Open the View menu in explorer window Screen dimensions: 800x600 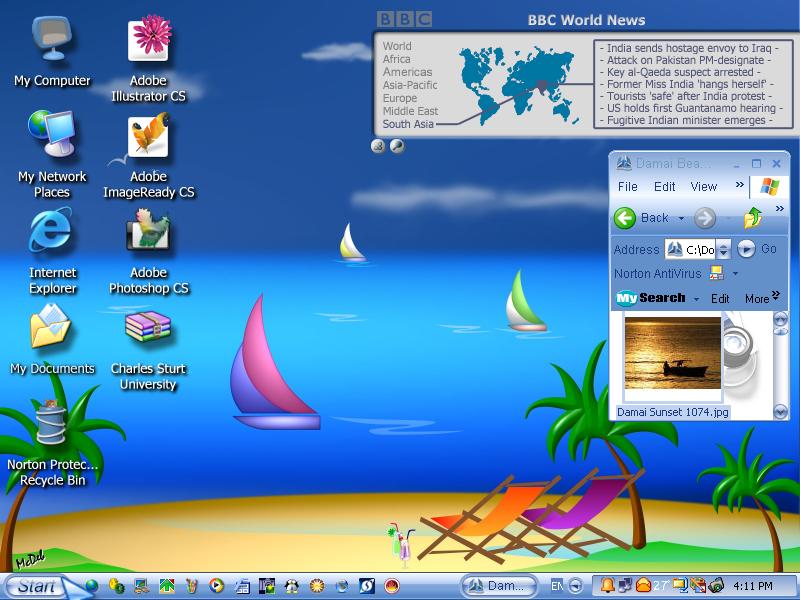[704, 187]
